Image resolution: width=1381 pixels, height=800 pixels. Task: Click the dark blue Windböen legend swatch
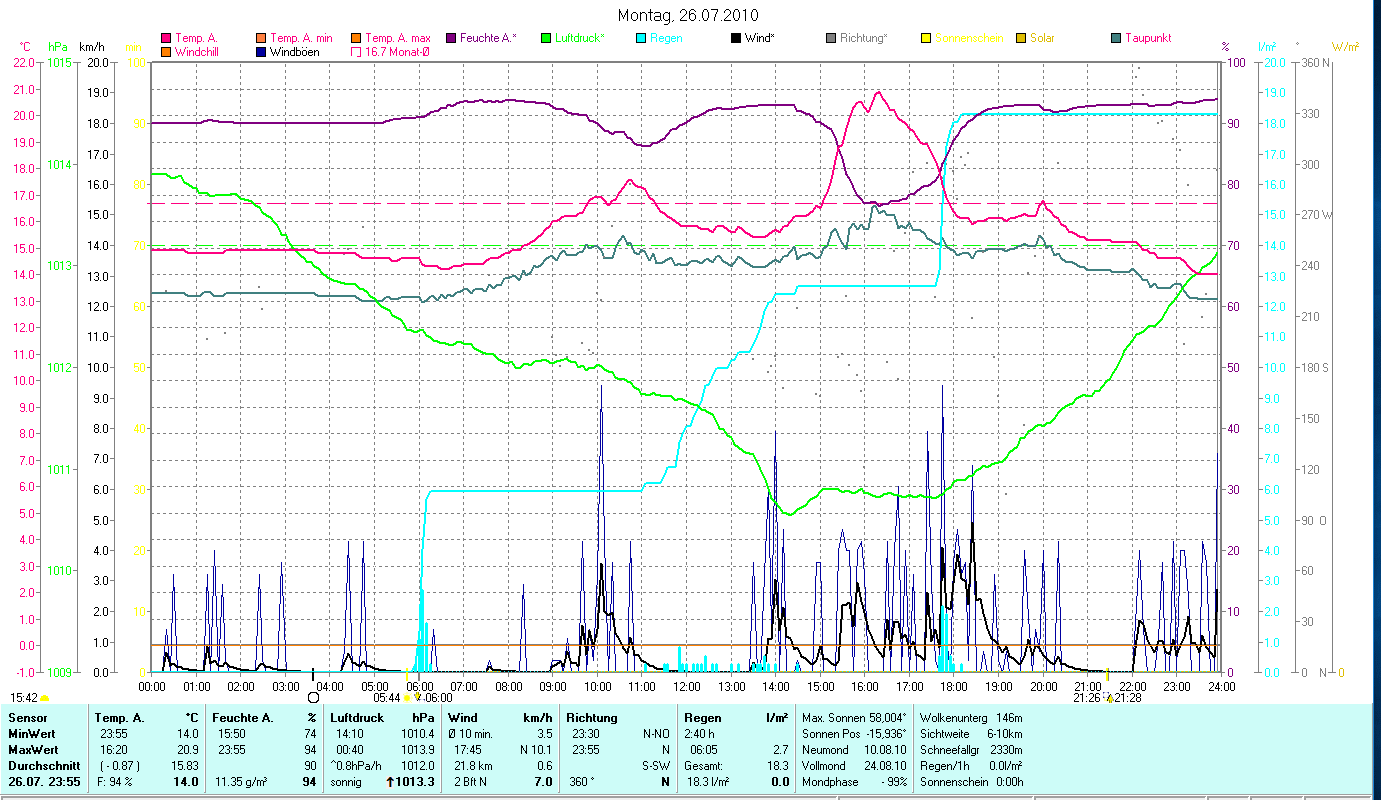coord(261,51)
